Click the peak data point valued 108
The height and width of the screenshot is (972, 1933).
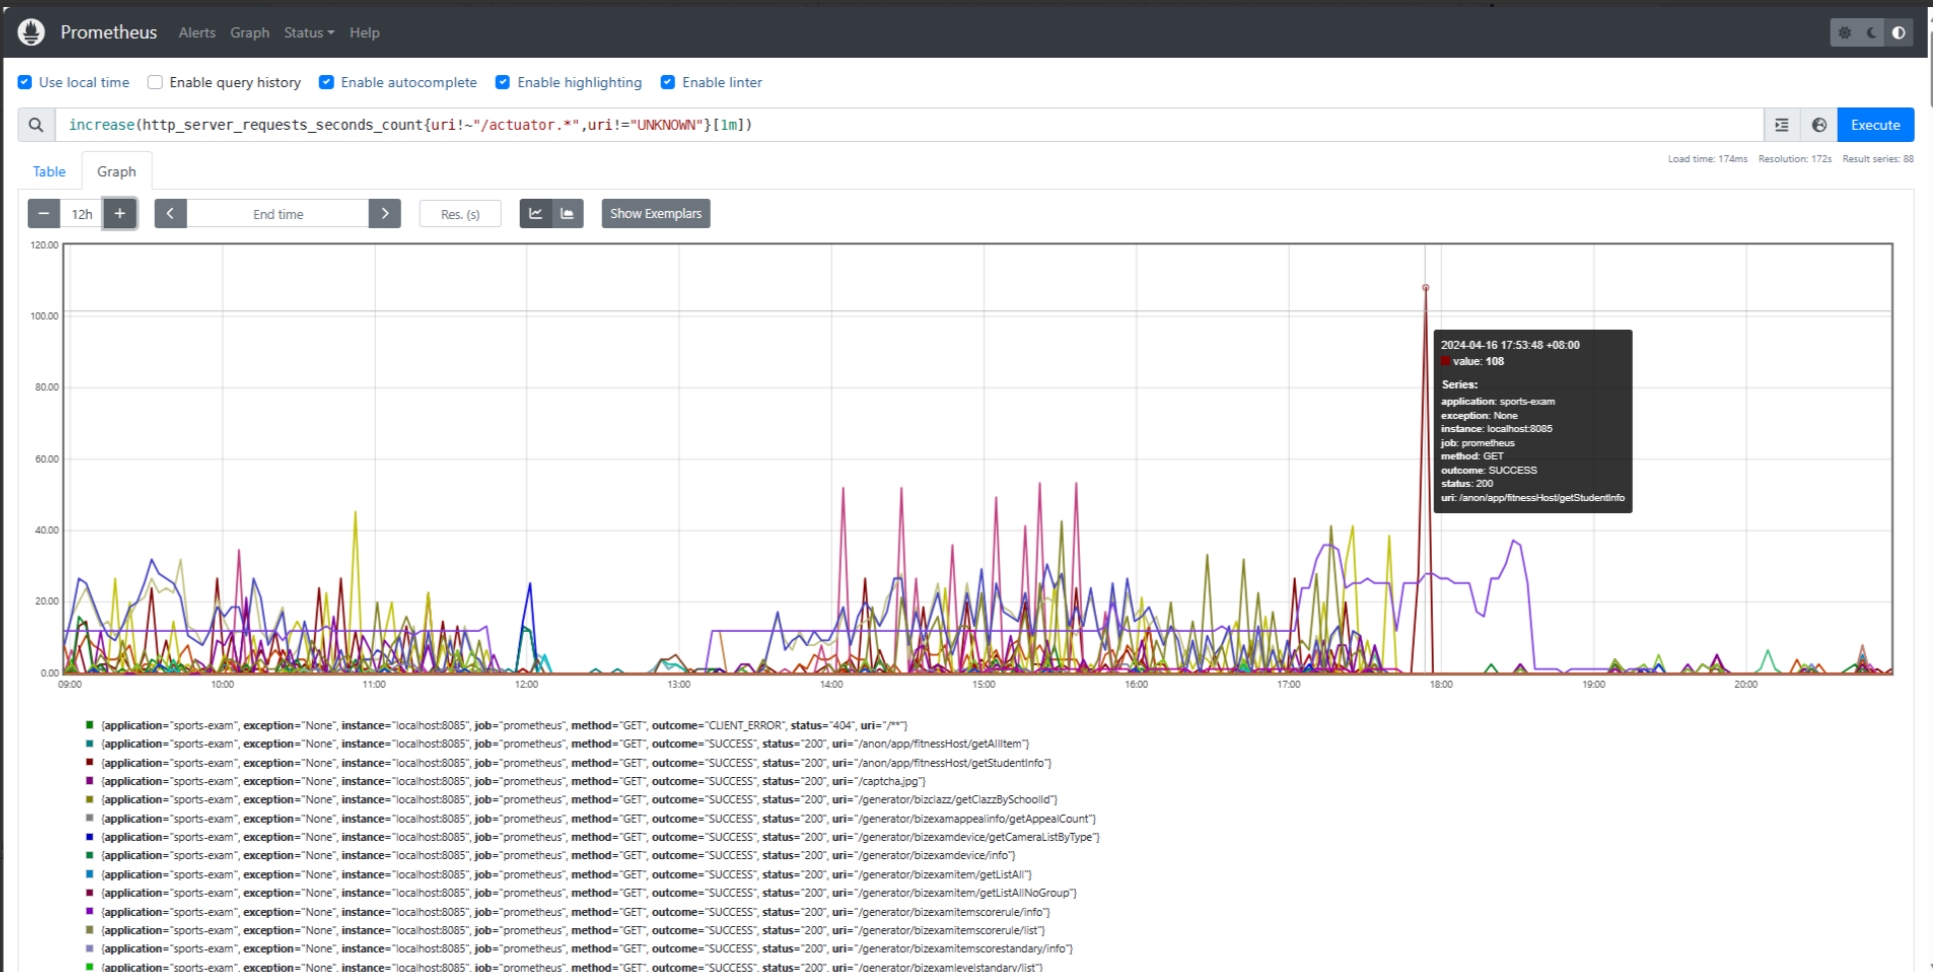1426,288
